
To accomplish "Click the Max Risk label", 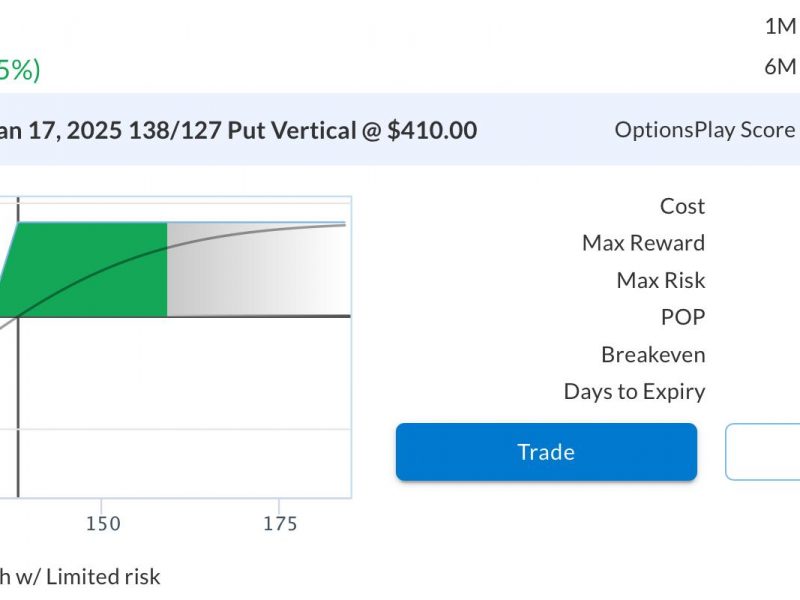I will [661, 280].
